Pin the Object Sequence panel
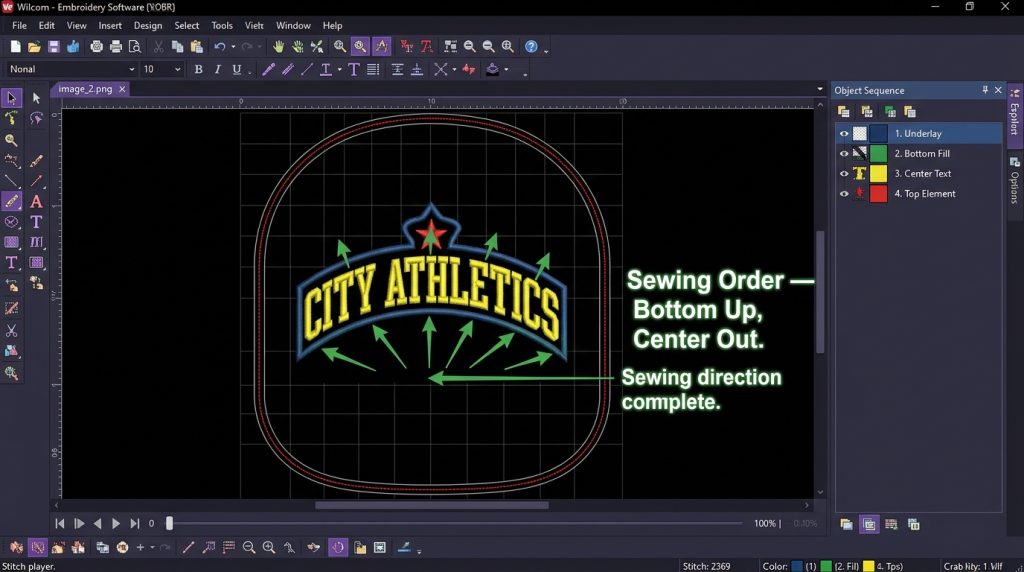1024x572 pixels. pos(985,89)
